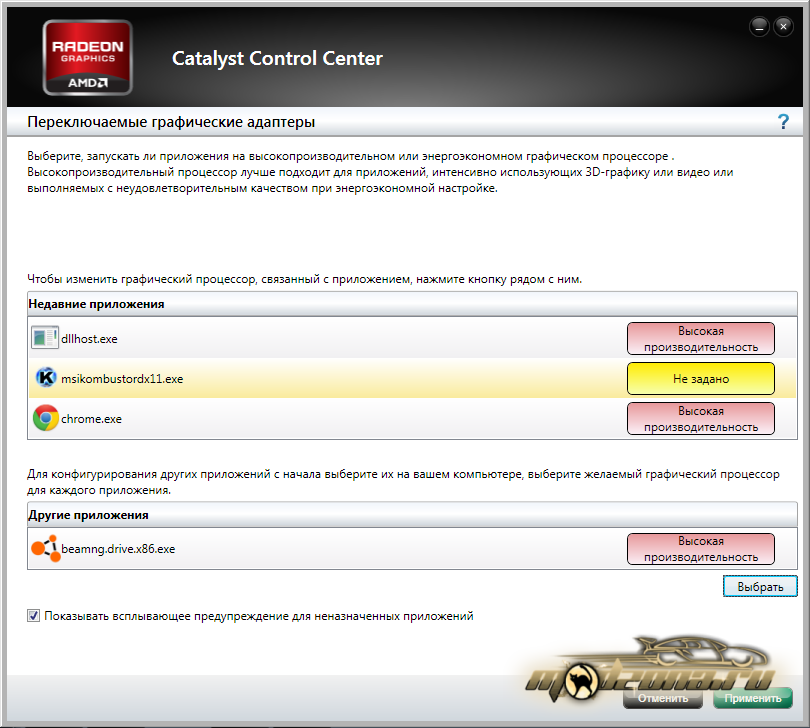Select the chrome.exe row text

(x=91, y=419)
